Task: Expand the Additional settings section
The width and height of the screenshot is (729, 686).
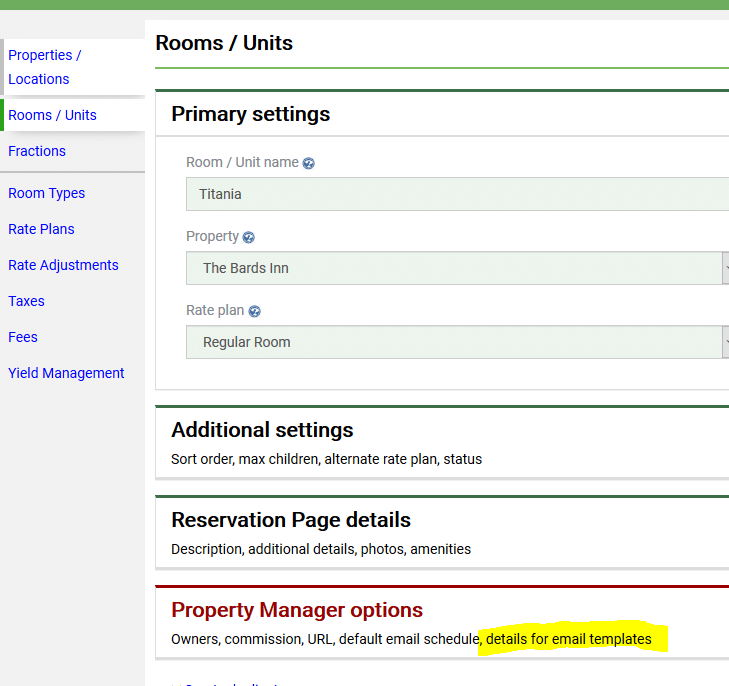Action: click(x=262, y=430)
